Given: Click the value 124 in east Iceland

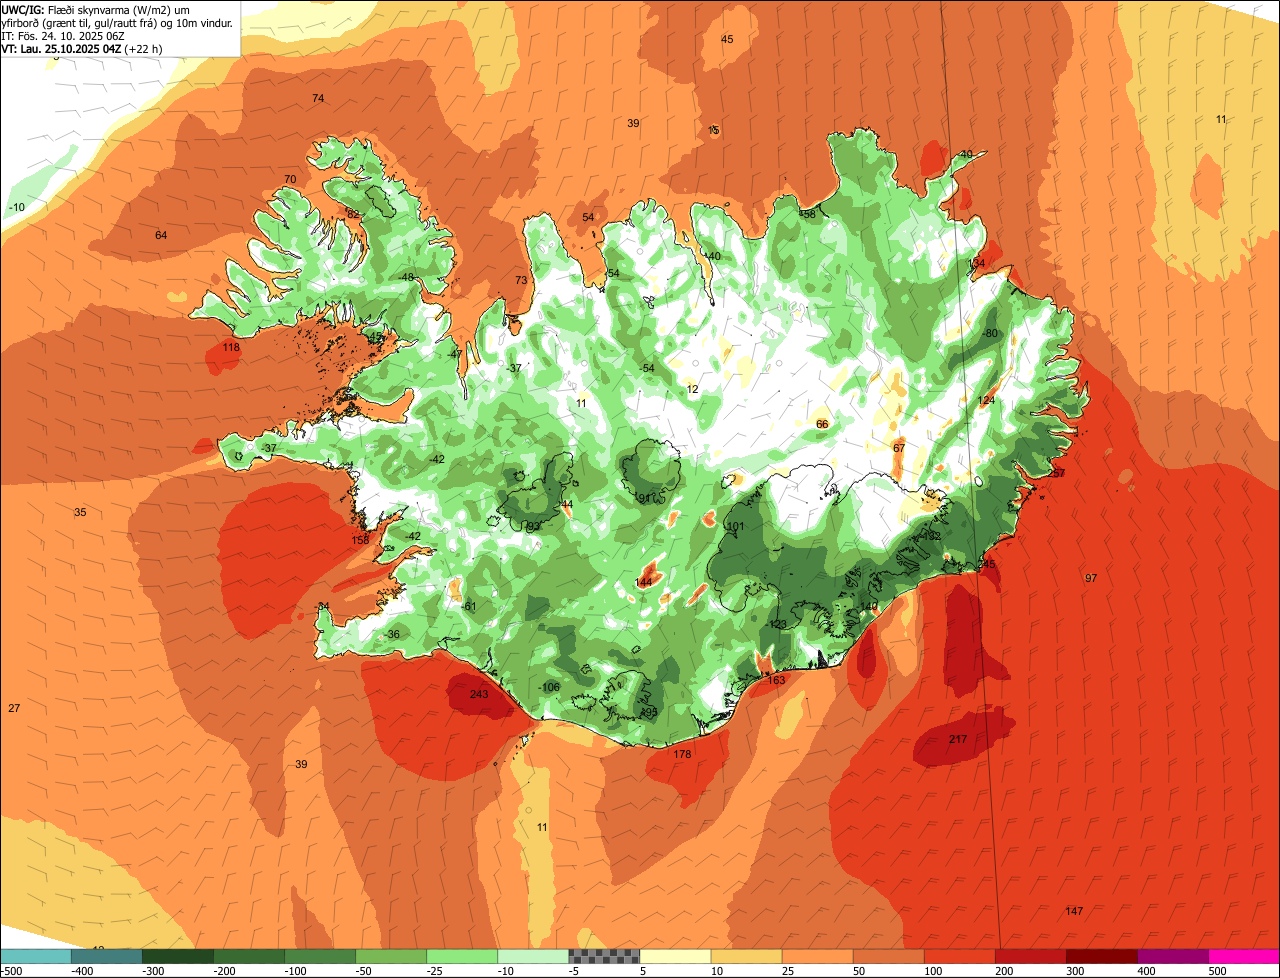Looking at the screenshot, I should (x=987, y=400).
